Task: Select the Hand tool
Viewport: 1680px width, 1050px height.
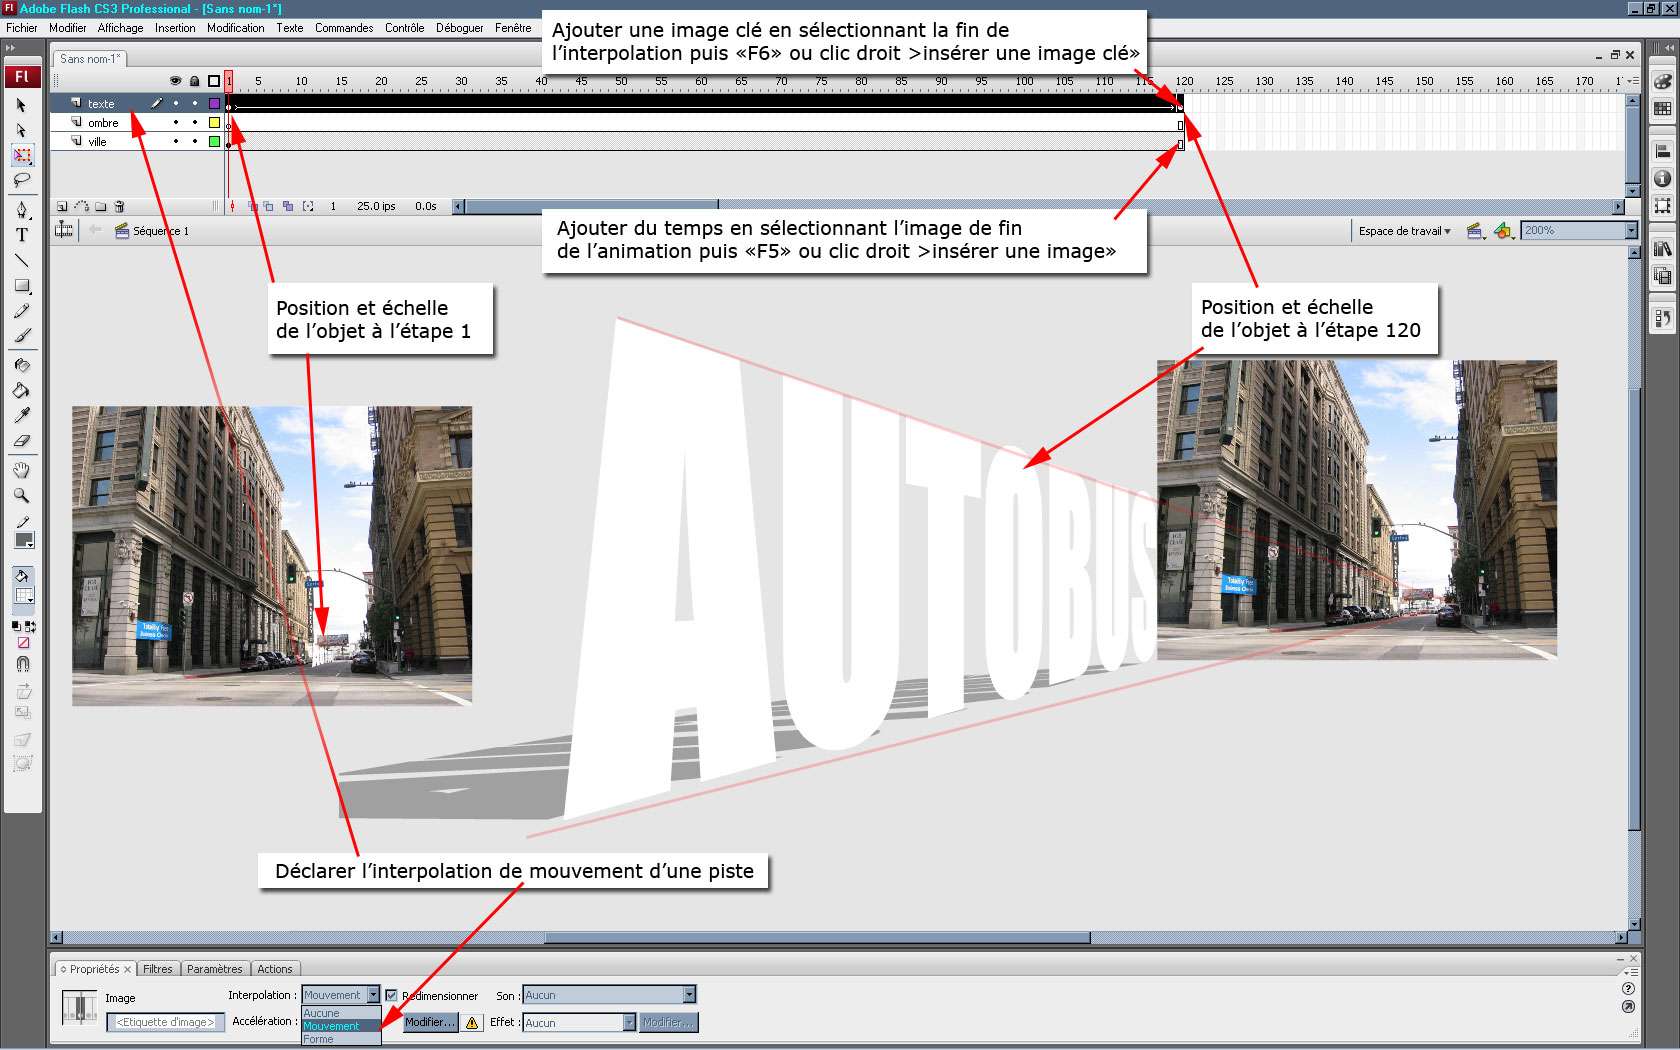Action: point(22,470)
